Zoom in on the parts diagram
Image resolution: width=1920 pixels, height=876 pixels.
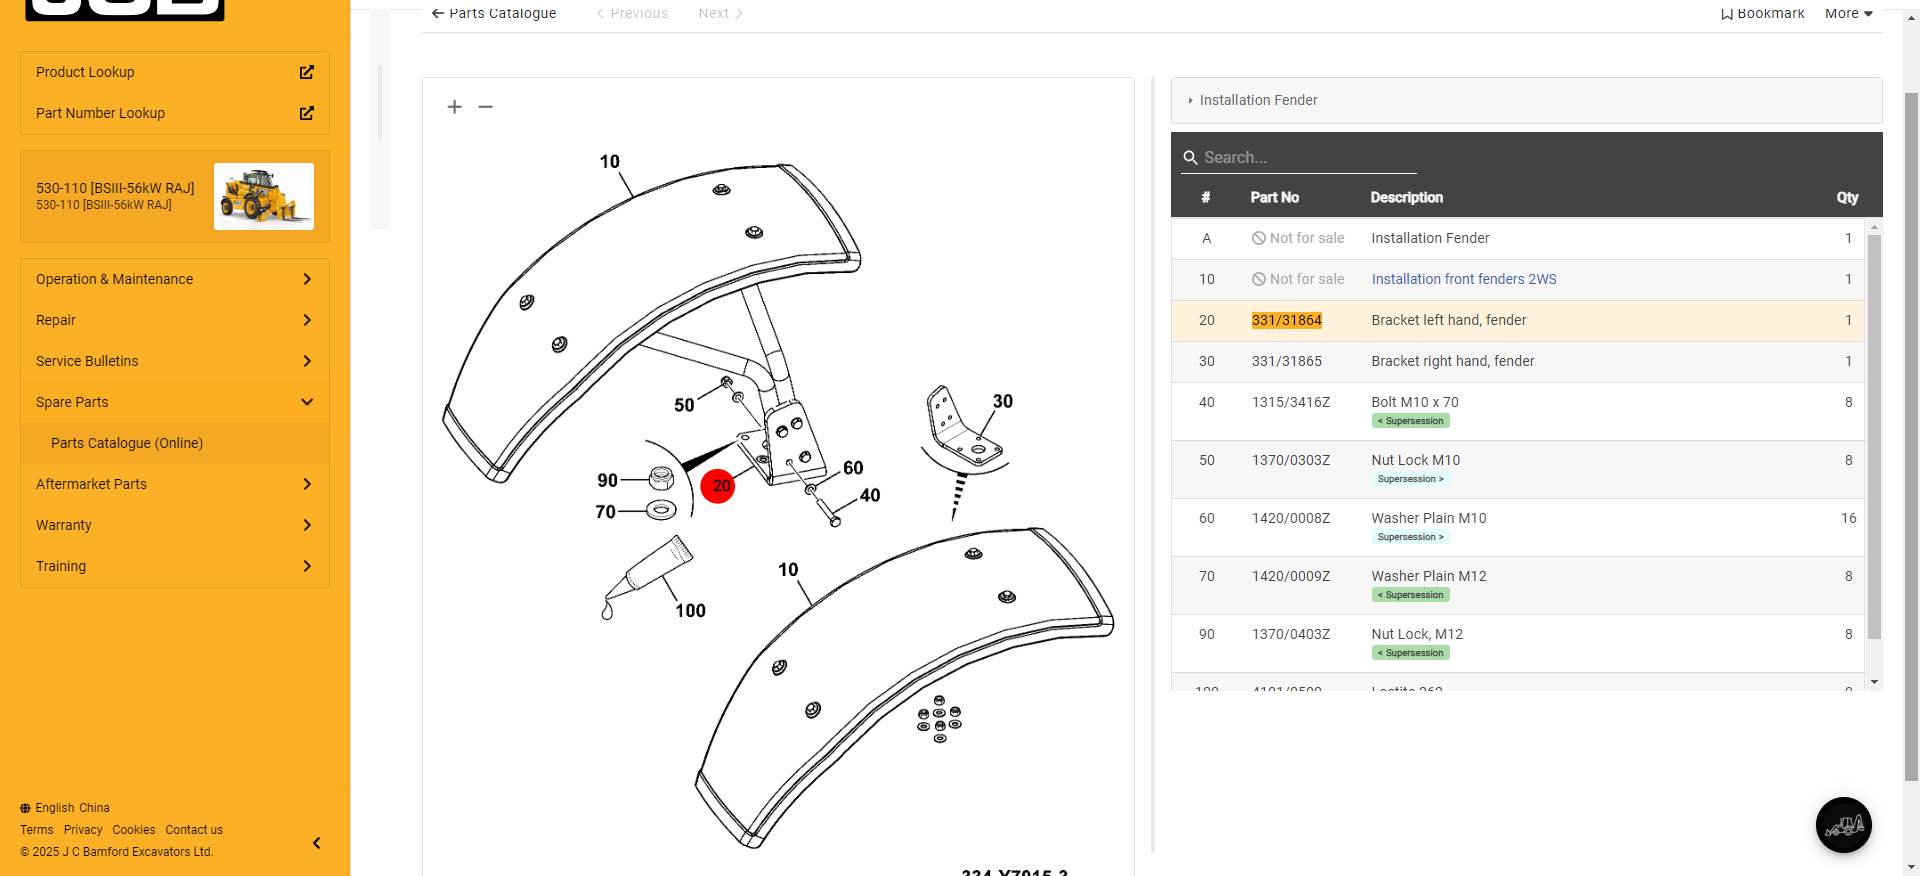454,107
